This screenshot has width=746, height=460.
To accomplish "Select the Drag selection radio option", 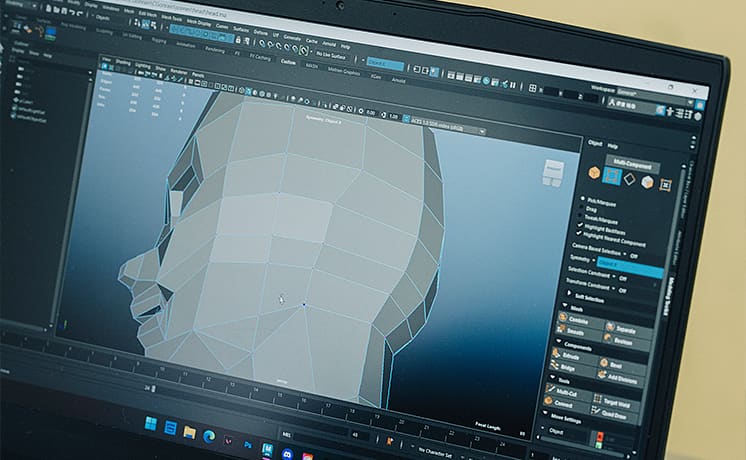I will 581,207.
